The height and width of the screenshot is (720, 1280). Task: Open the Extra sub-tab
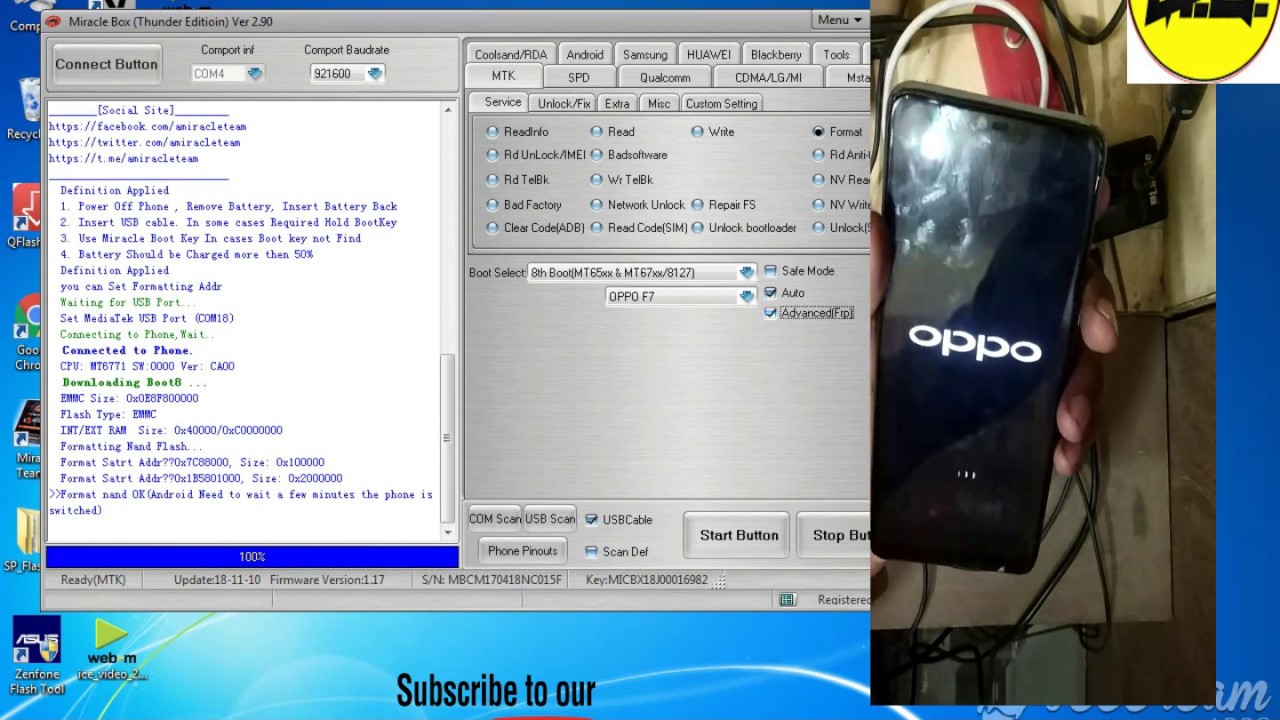click(x=617, y=104)
